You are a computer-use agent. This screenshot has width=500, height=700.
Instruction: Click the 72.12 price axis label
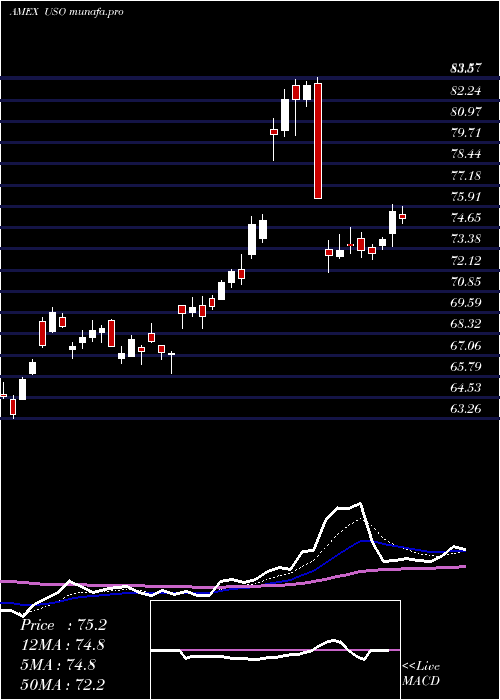coord(466,261)
